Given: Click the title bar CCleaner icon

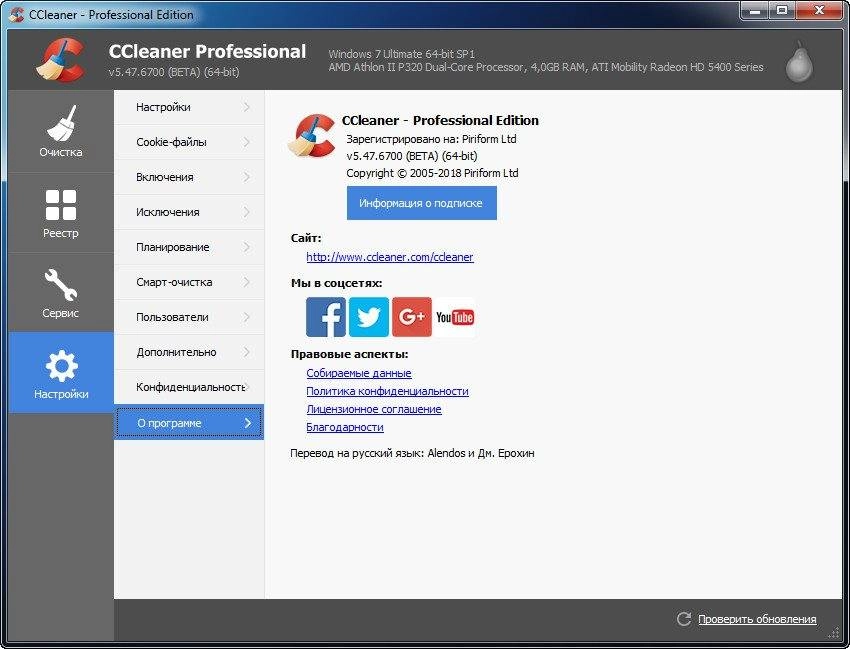Looking at the screenshot, I should (16, 15).
